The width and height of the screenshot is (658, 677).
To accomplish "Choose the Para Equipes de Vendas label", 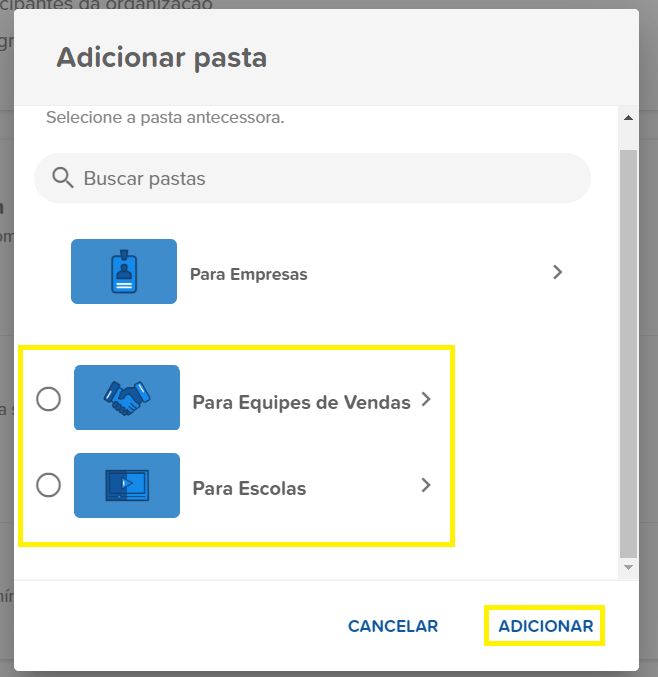I will [x=301, y=402].
